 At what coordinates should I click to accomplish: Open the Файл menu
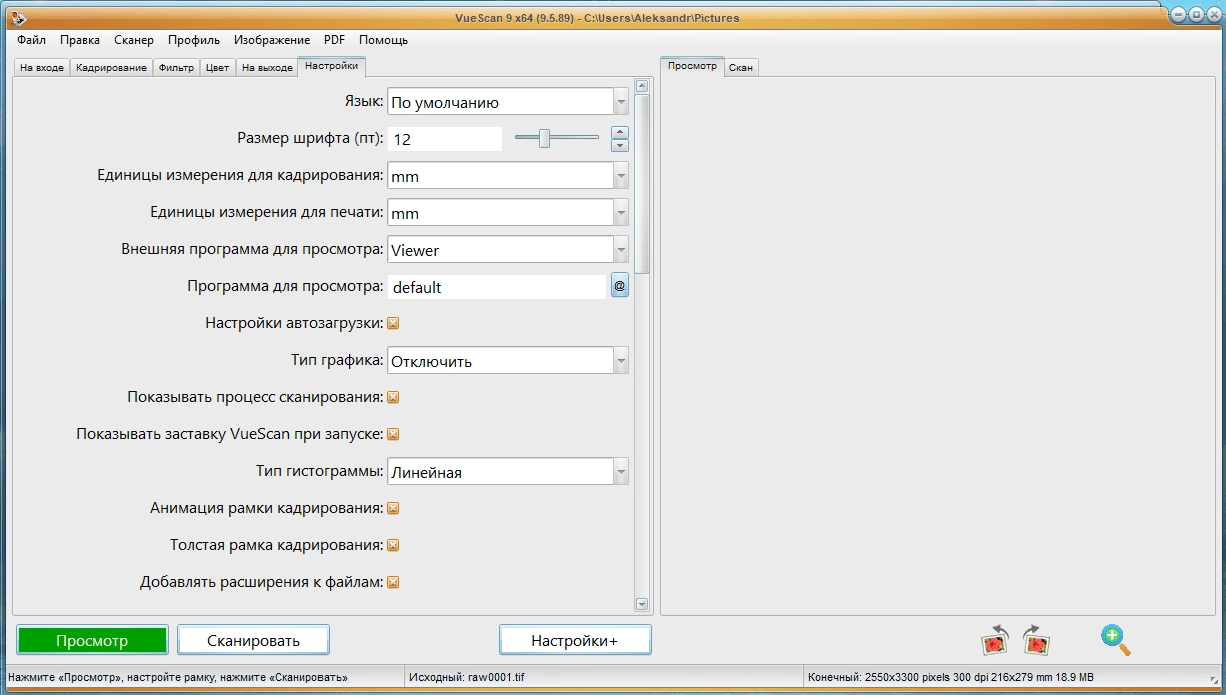point(31,40)
